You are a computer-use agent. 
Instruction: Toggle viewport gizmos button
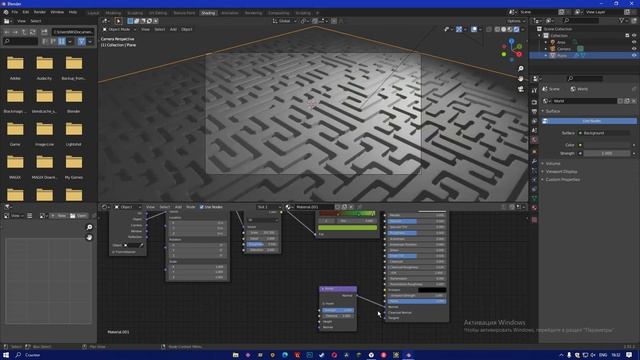tap(459, 29)
